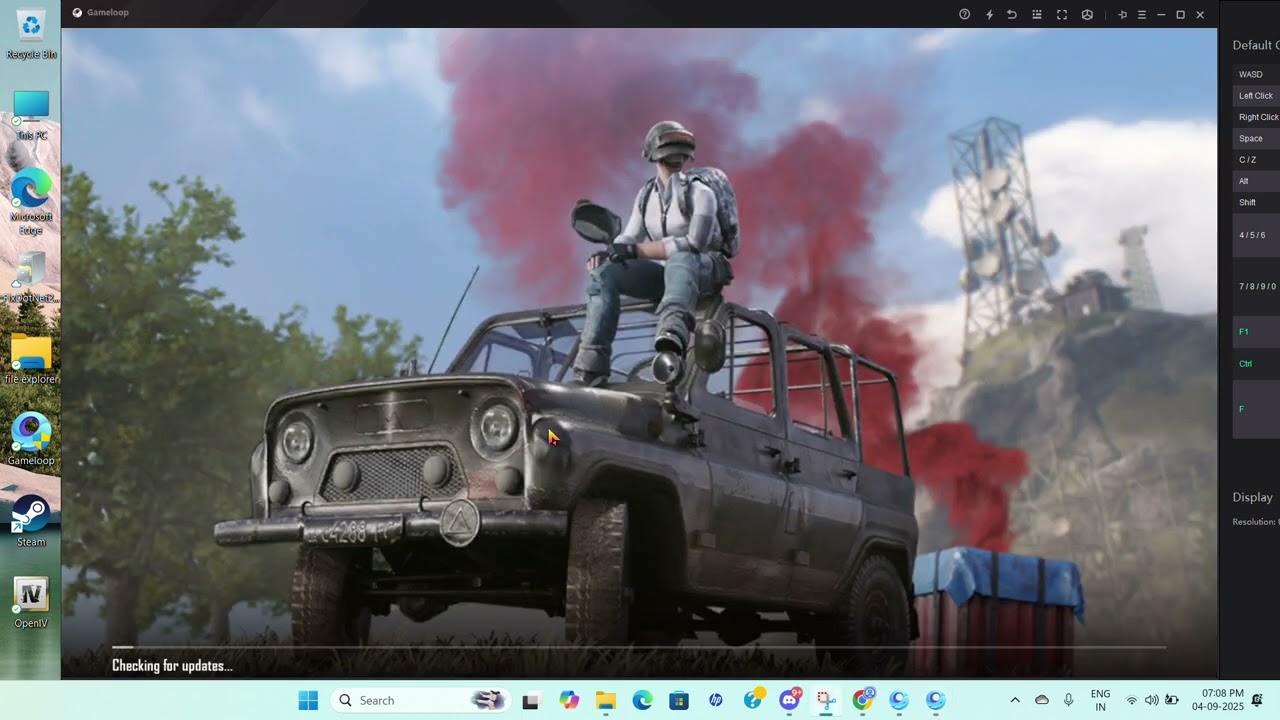Select the Right Click mapping row

pos(1256,117)
